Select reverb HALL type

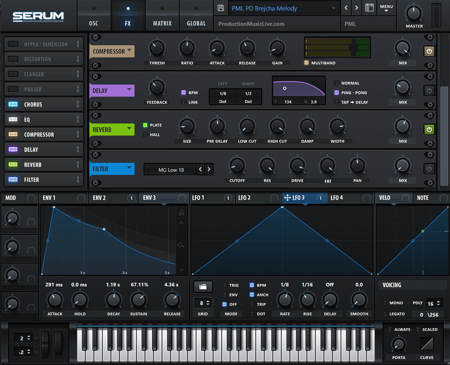pyautogui.click(x=145, y=135)
